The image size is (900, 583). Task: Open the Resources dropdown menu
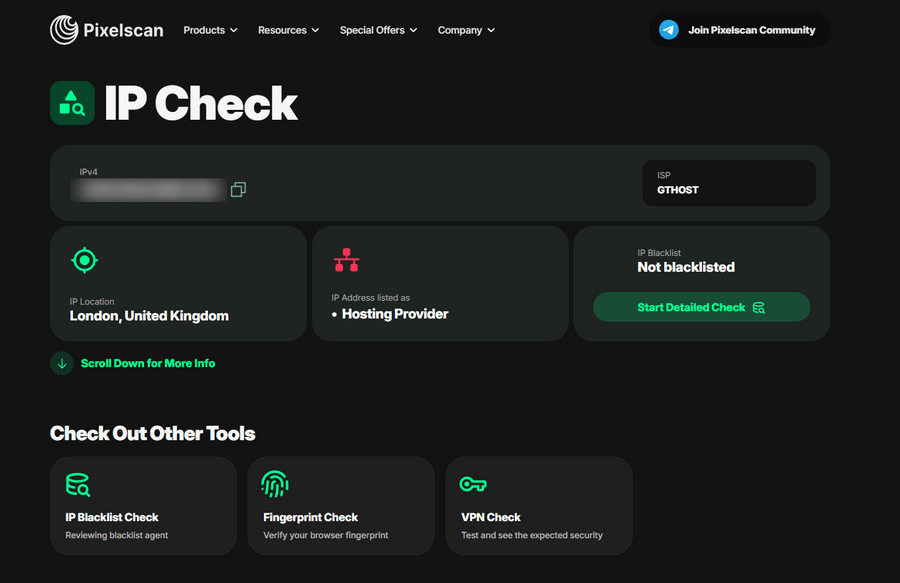click(x=288, y=30)
